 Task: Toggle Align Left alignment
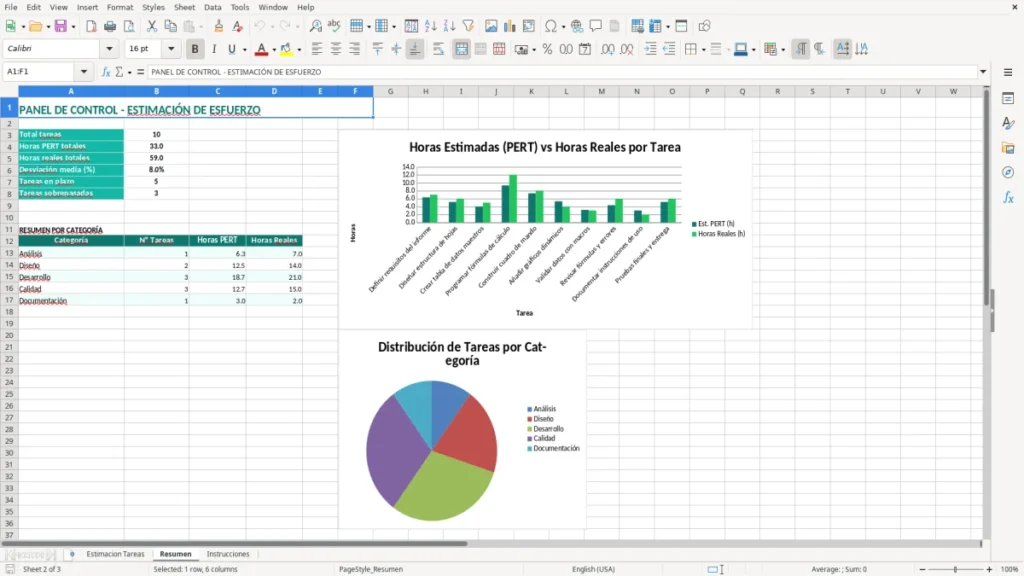(x=317, y=49)
